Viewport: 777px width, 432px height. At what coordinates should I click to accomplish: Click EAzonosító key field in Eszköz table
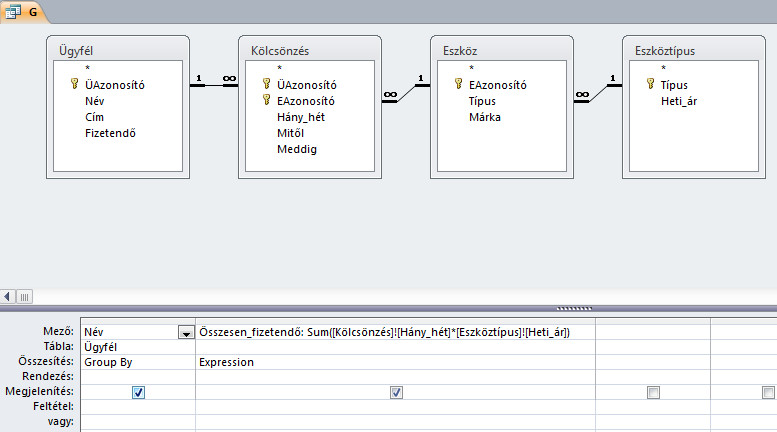pos(497,85)
